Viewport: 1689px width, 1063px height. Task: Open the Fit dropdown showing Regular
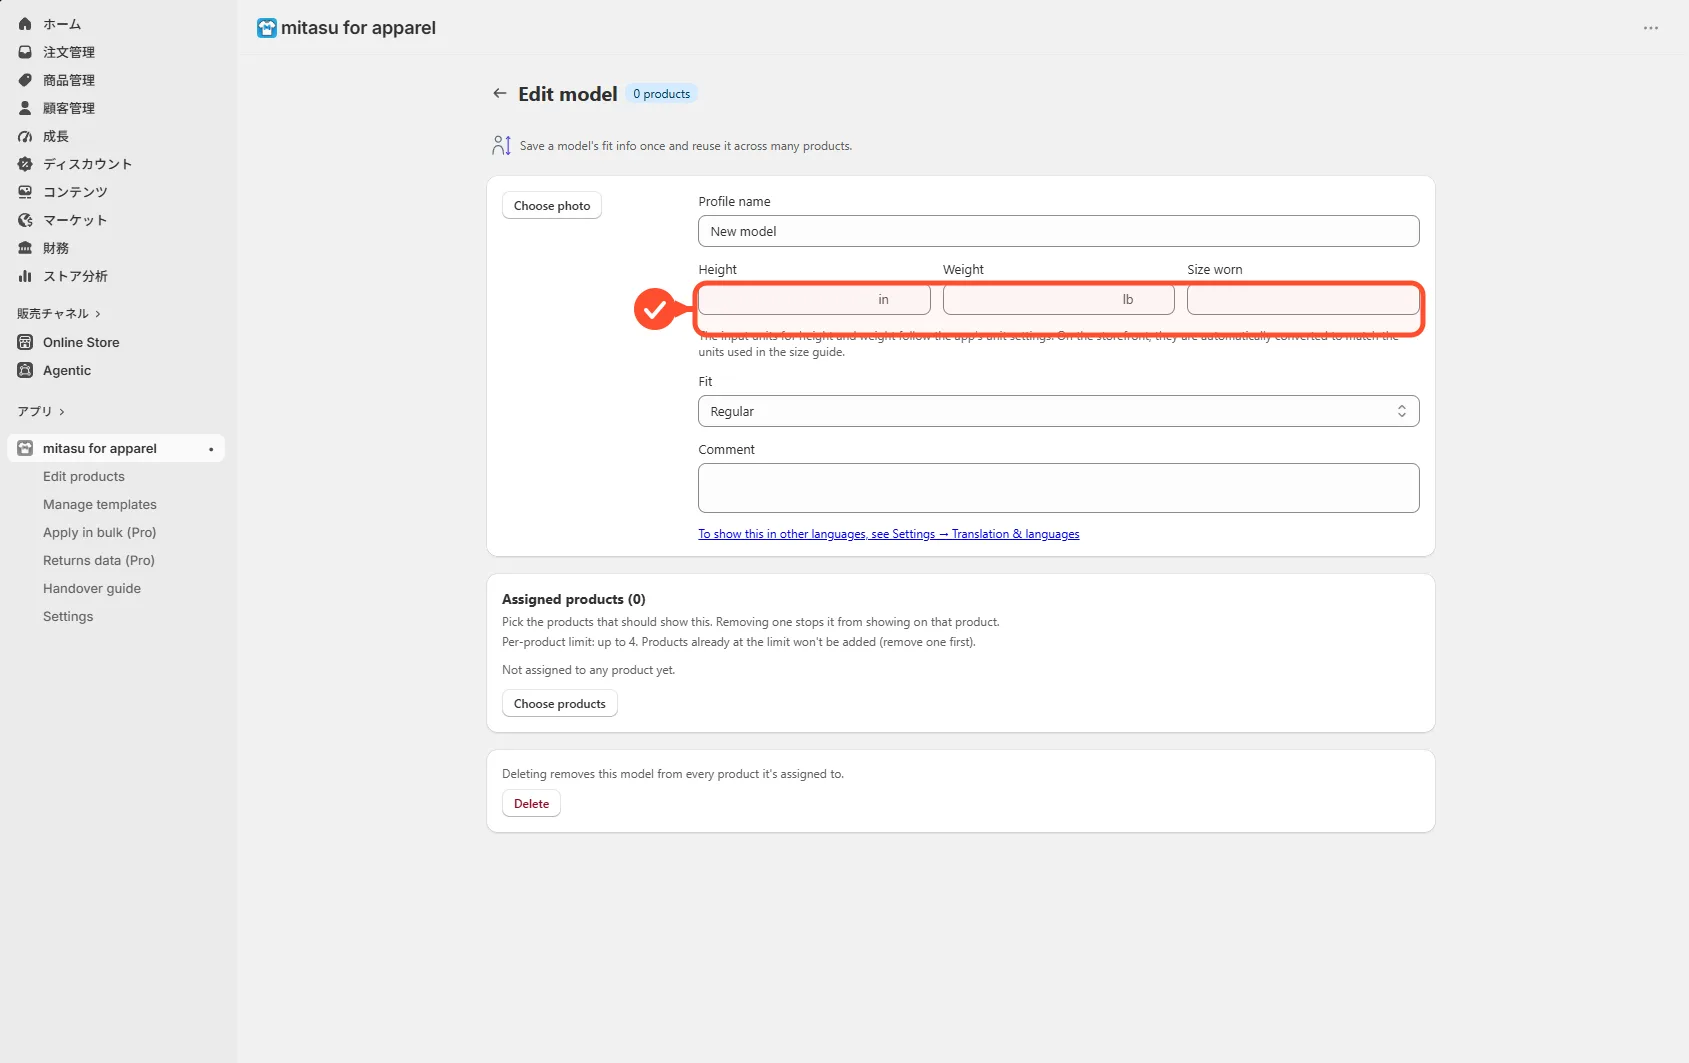pos(1058,411)
